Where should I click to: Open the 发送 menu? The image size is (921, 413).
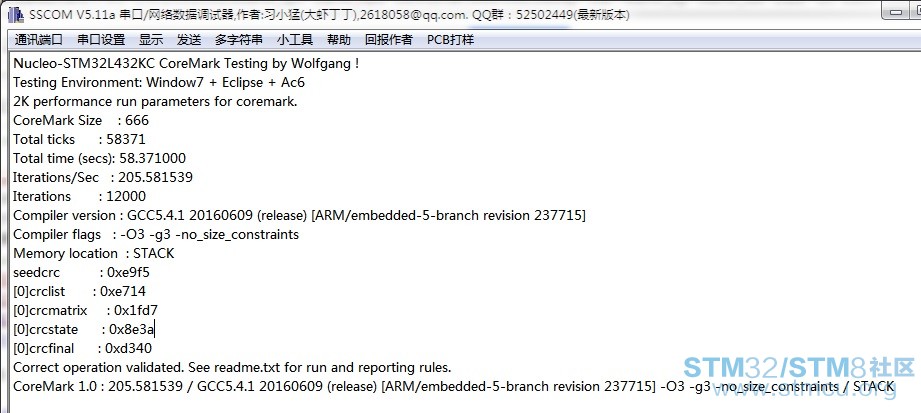point(189,40)
